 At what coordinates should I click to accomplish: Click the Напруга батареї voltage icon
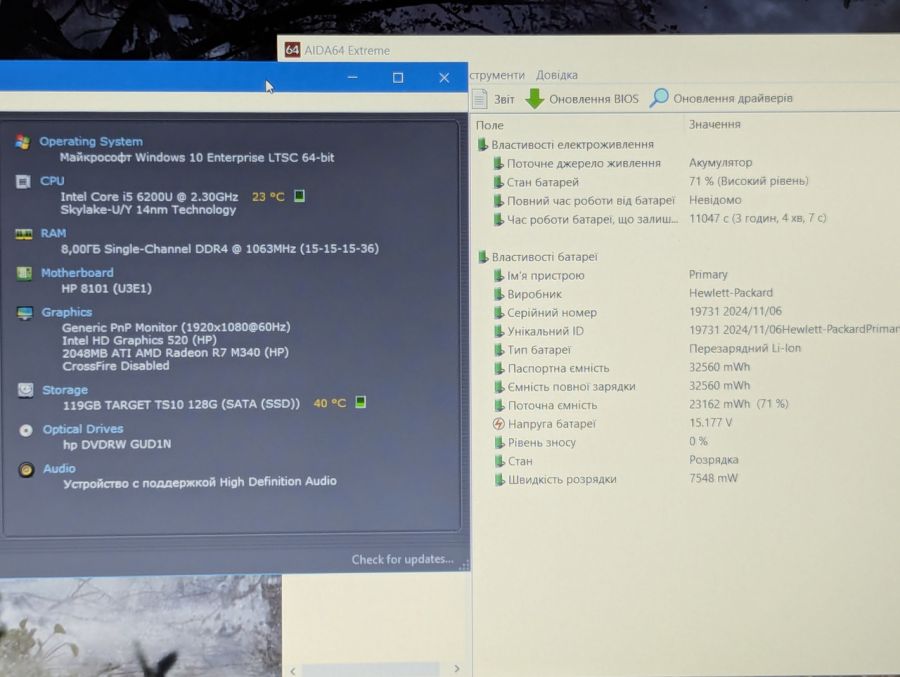point(498,424)
